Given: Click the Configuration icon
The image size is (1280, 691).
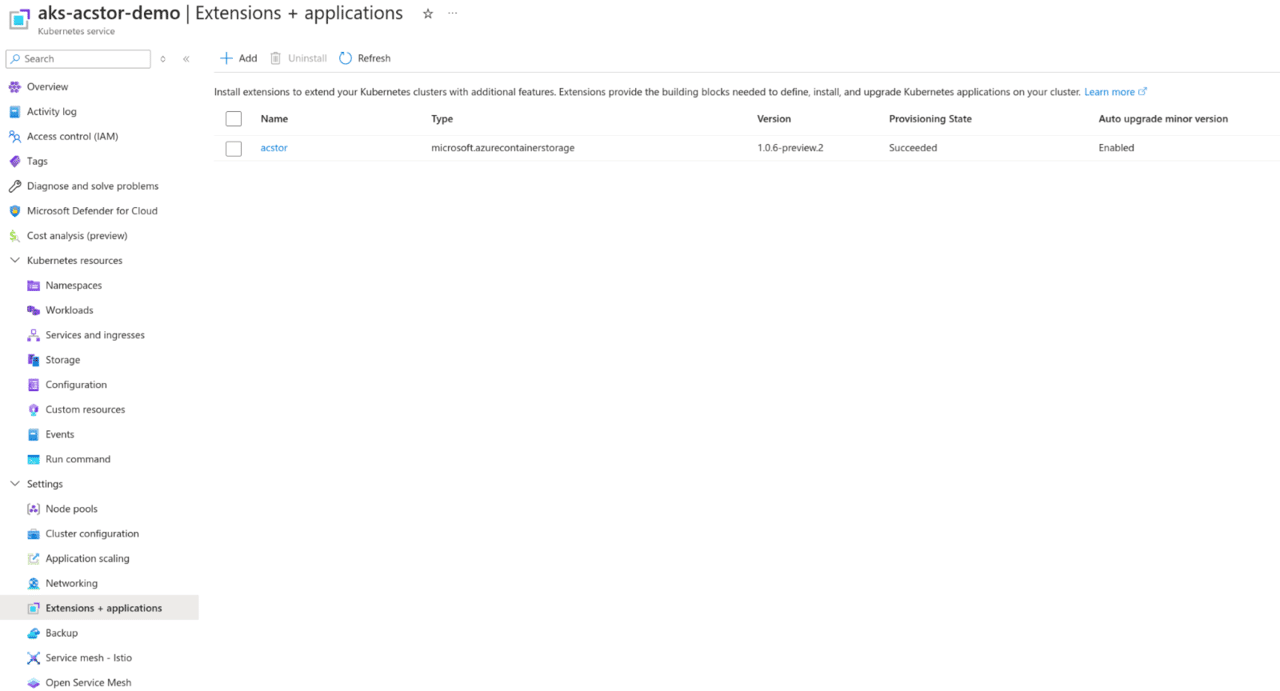Looking at the screenshot, I should pos(33,385).
